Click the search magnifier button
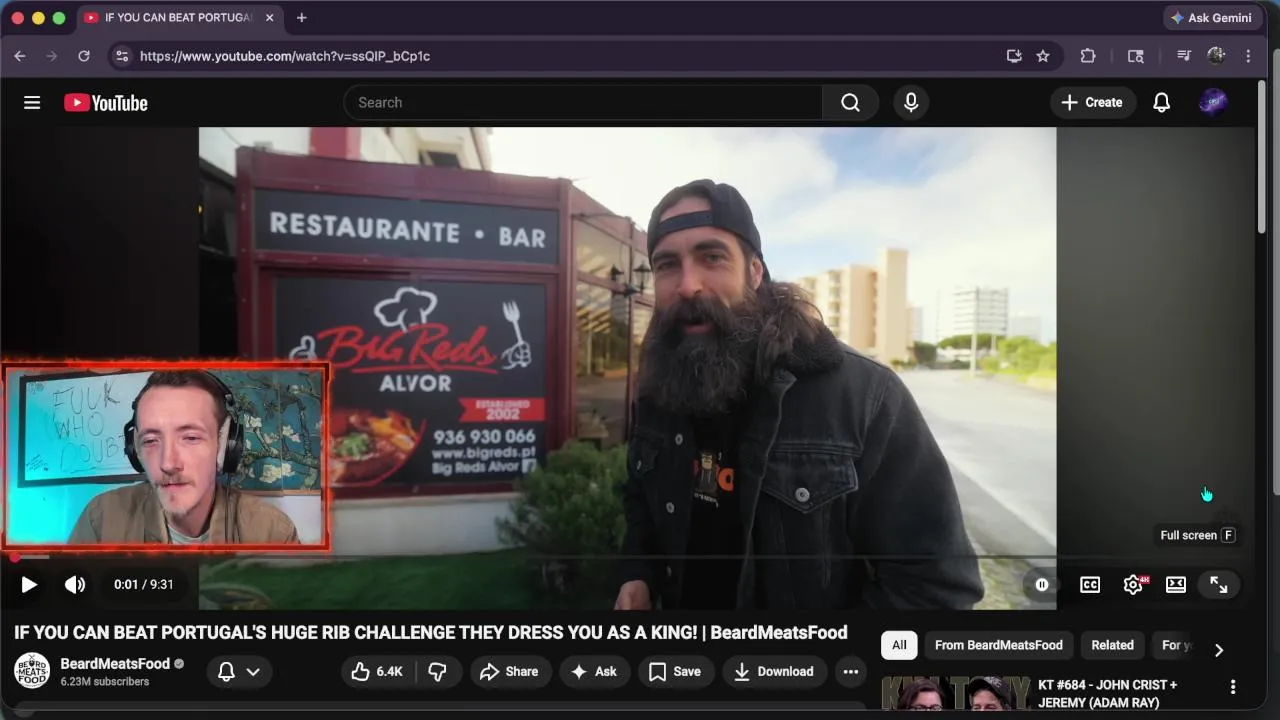1280x720 pixels. pos(850,102)
